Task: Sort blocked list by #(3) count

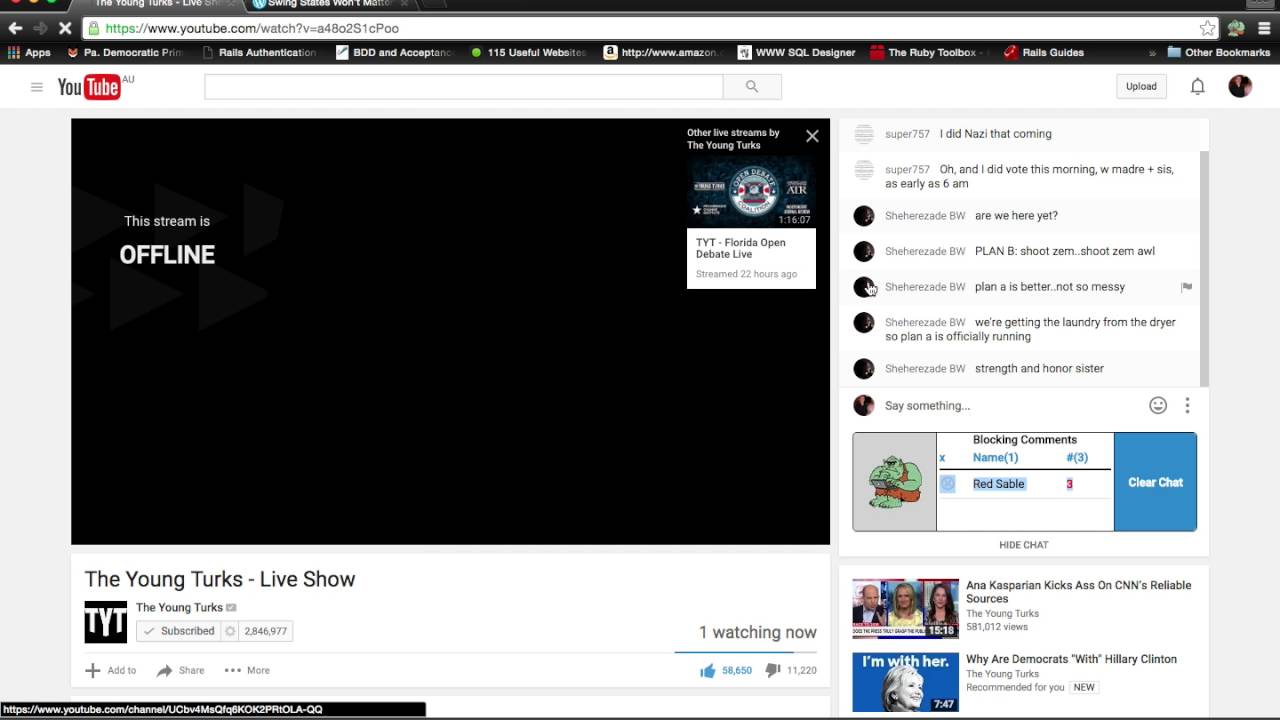Action: coord(1076,457)
